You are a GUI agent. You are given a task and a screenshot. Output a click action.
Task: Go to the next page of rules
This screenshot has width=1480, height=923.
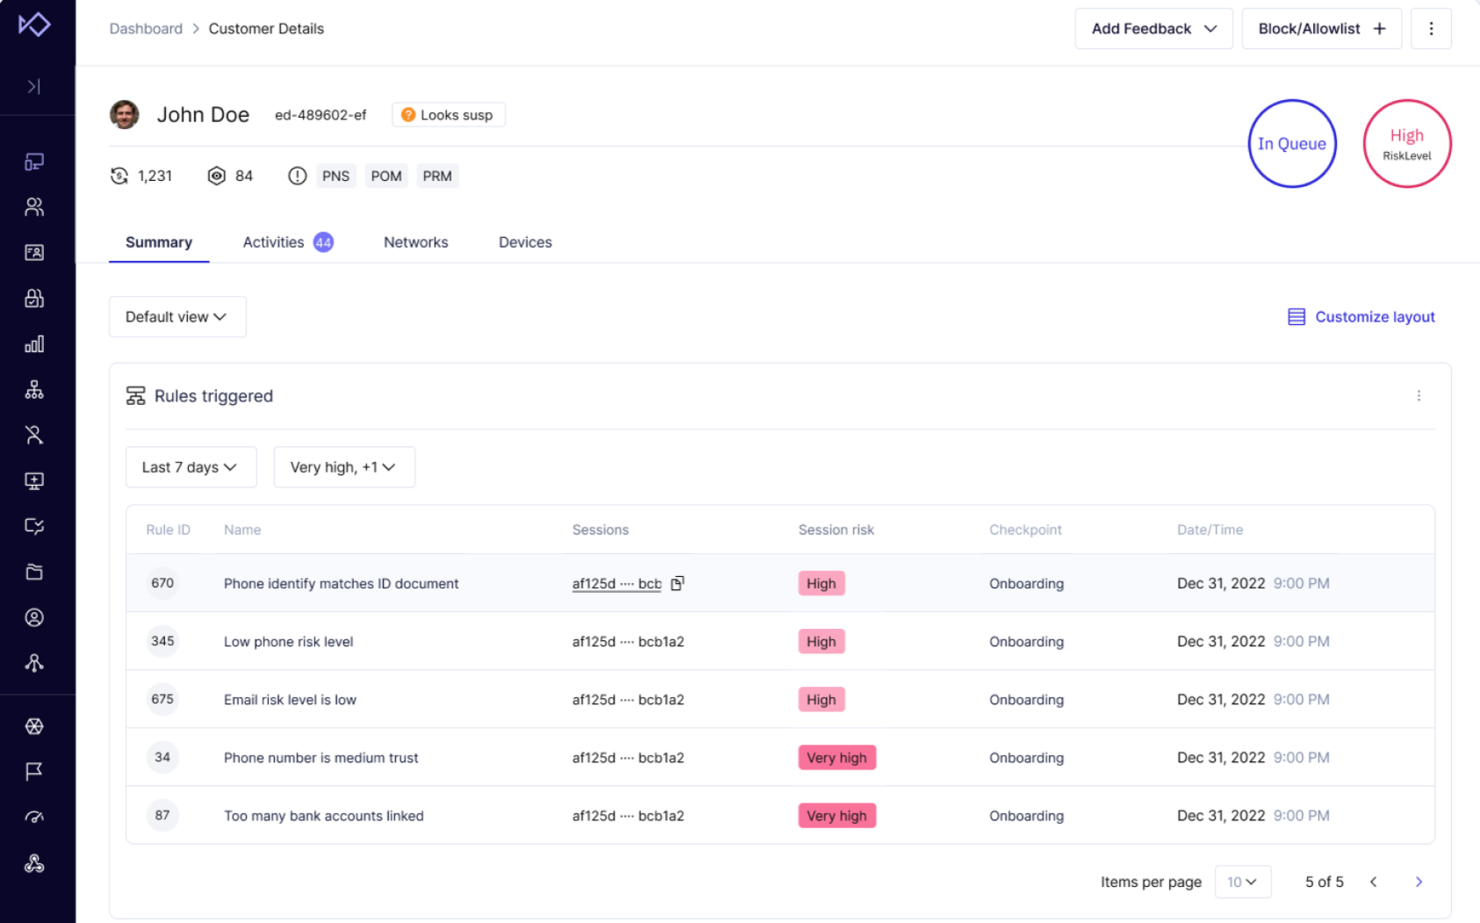(x=1419, y=881)
